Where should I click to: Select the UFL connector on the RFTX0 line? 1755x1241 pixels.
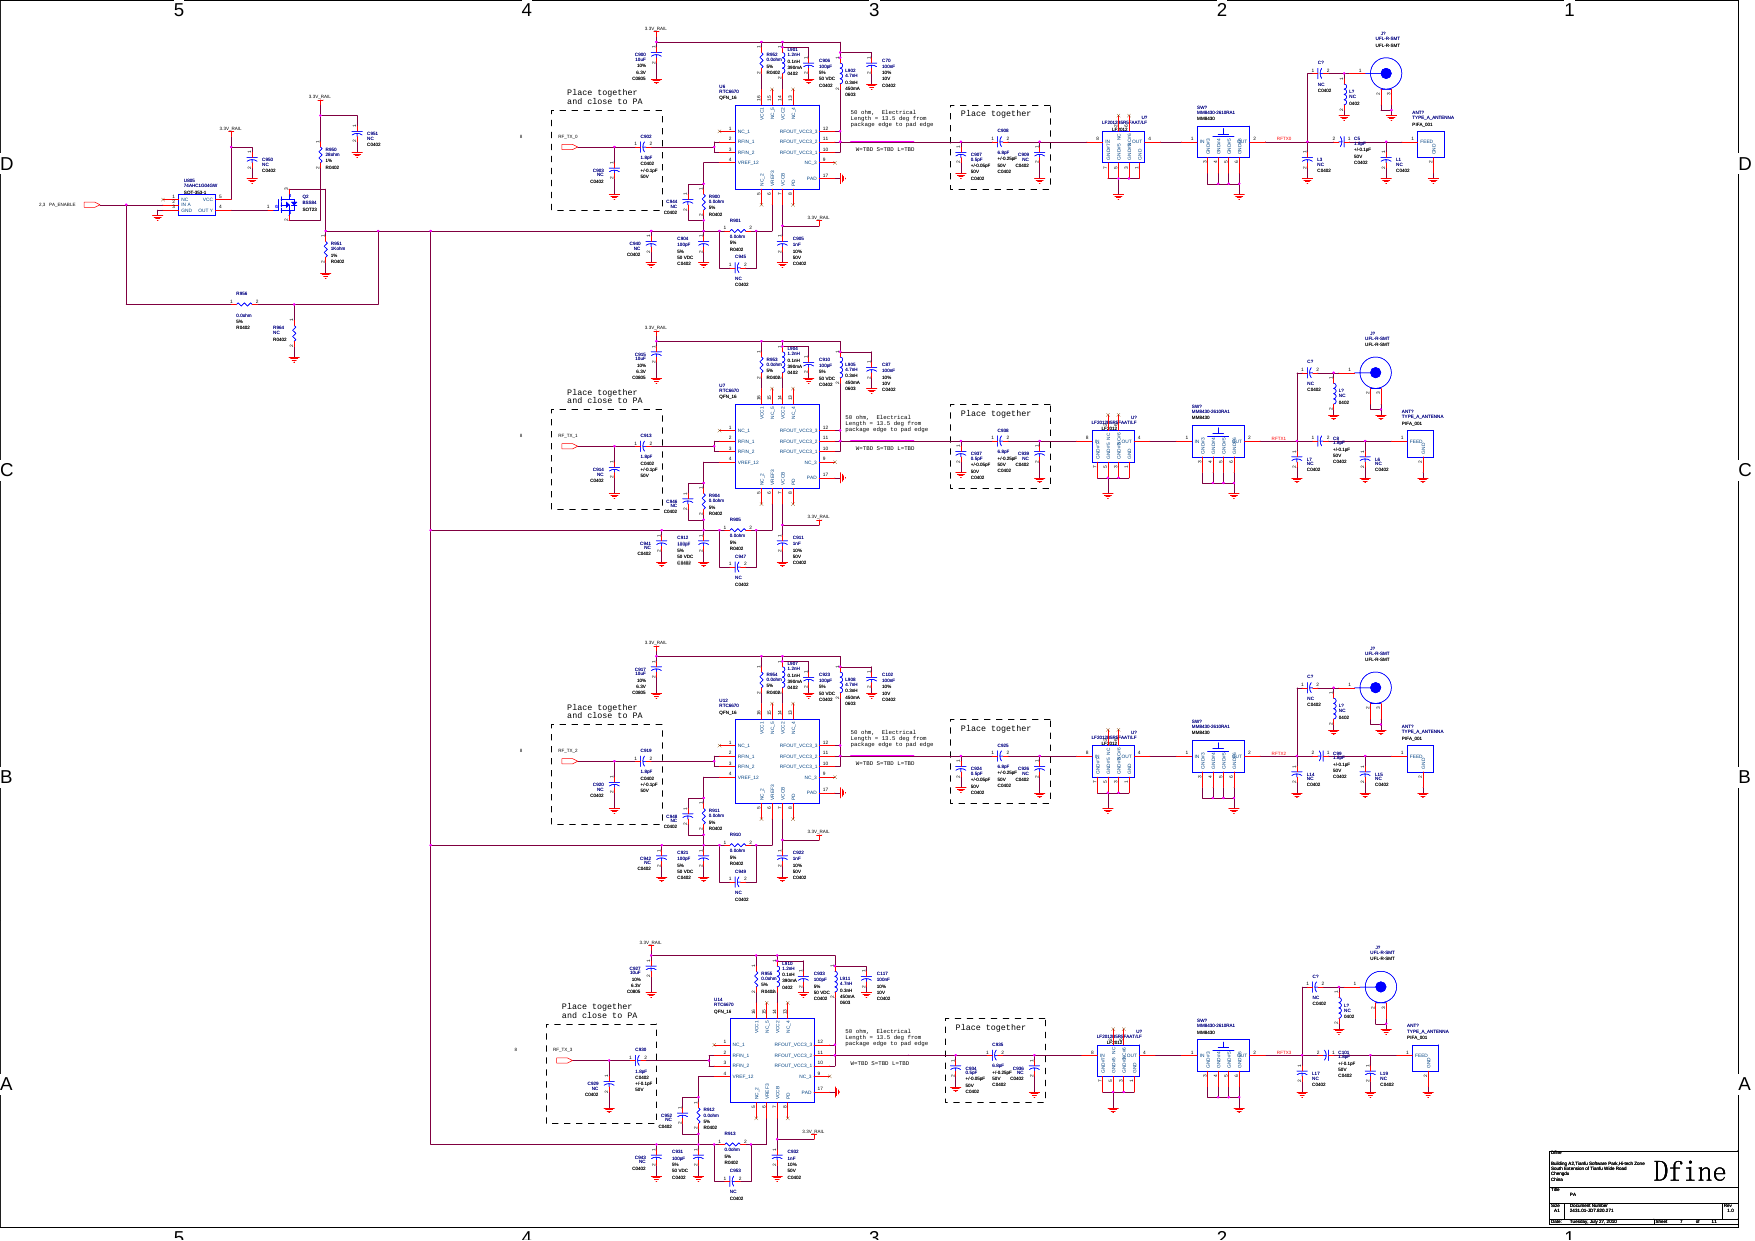[1386, 73]
